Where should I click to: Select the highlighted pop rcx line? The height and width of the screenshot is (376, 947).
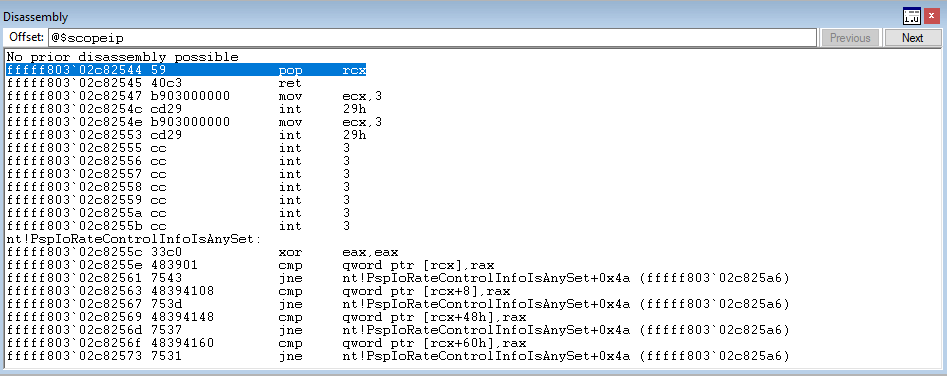pyautogui.click(x=186, y=70)
